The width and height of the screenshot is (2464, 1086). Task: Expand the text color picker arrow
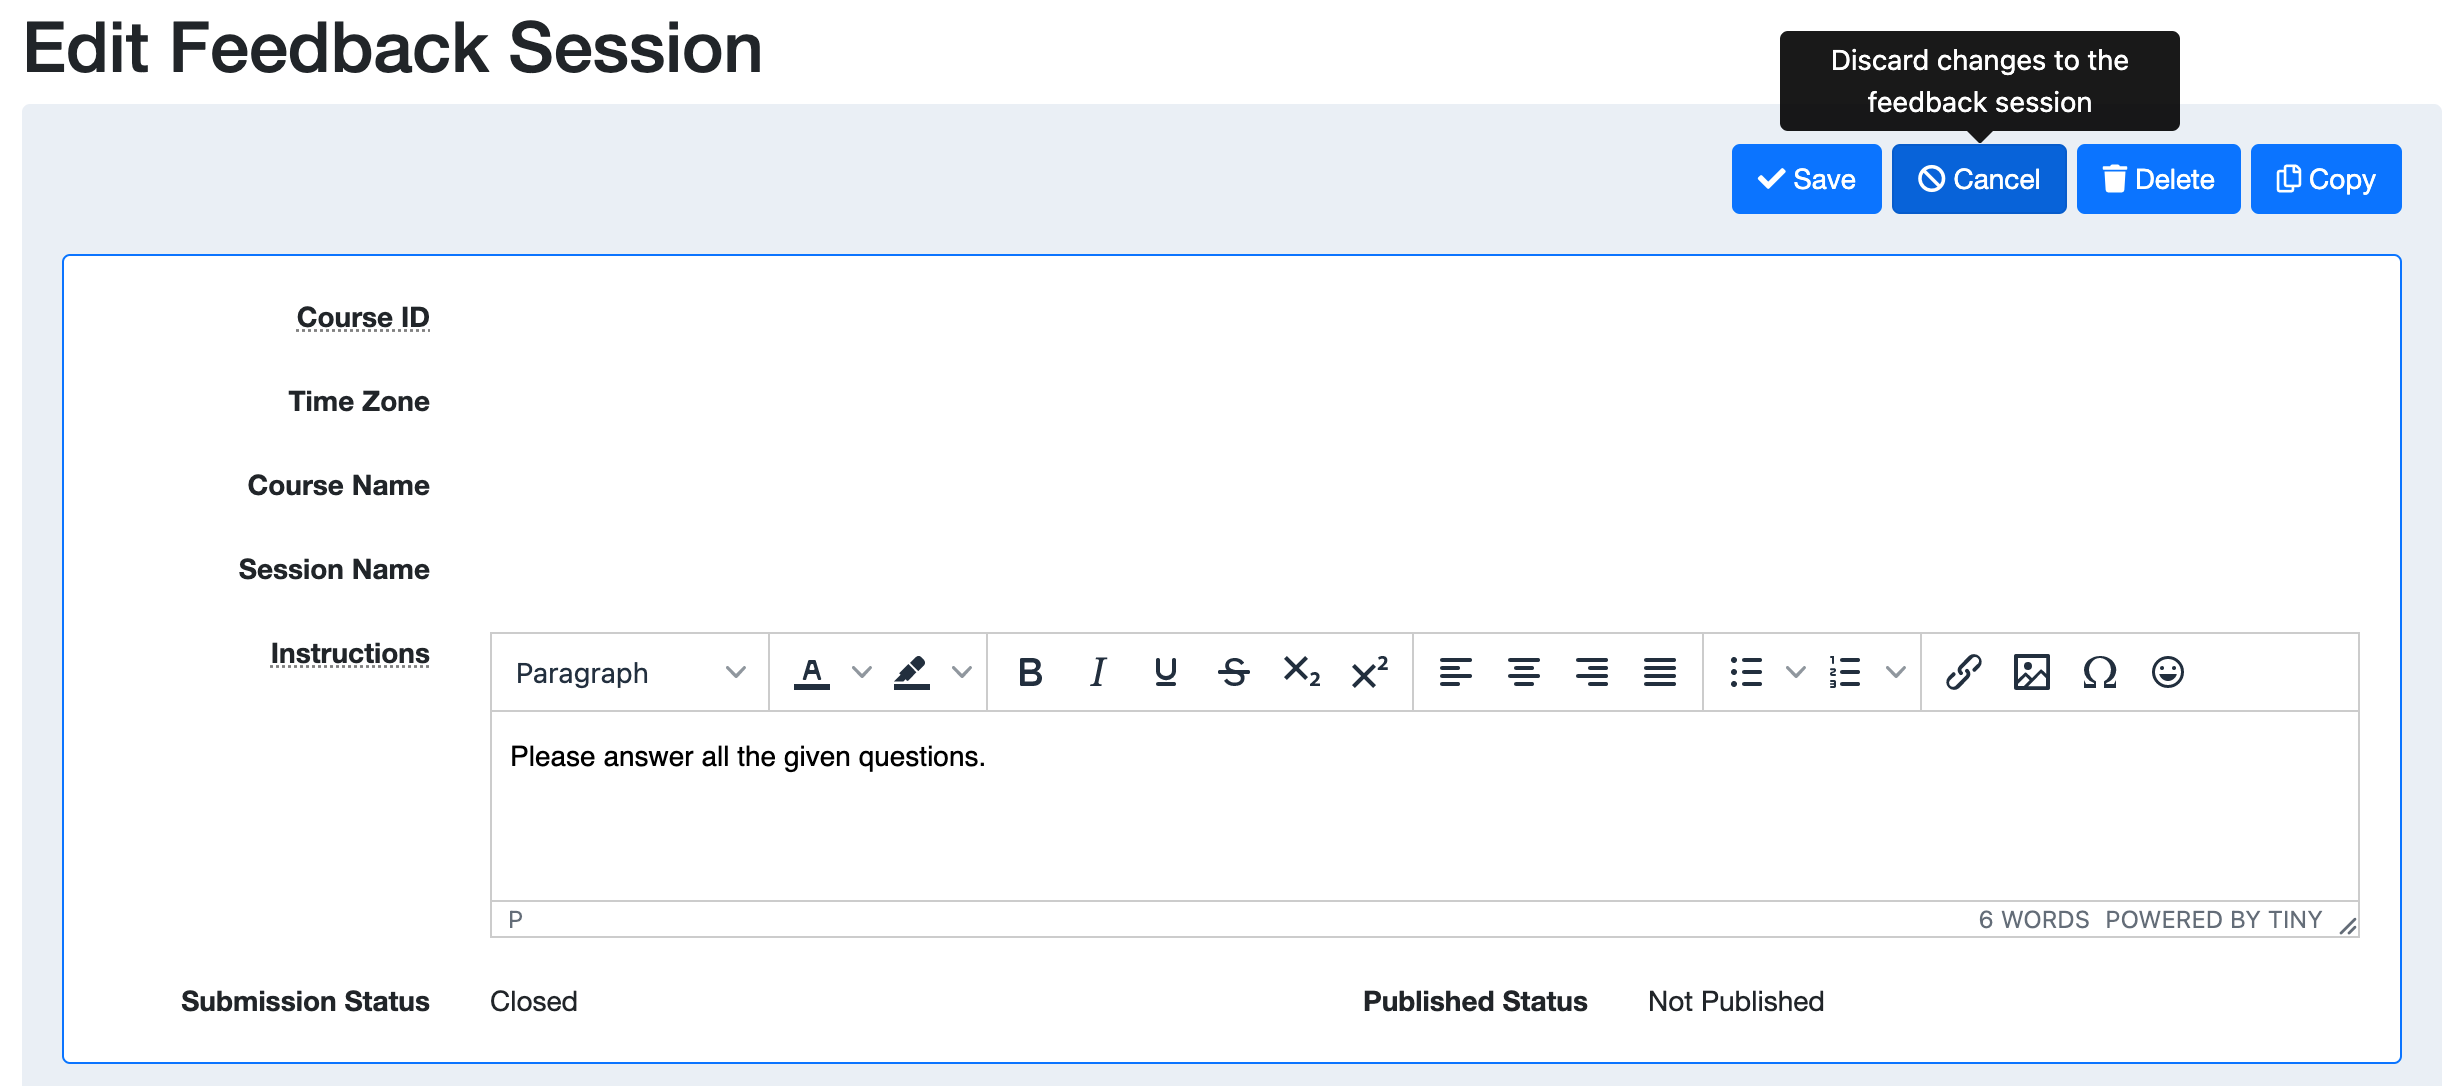[861, 673]
